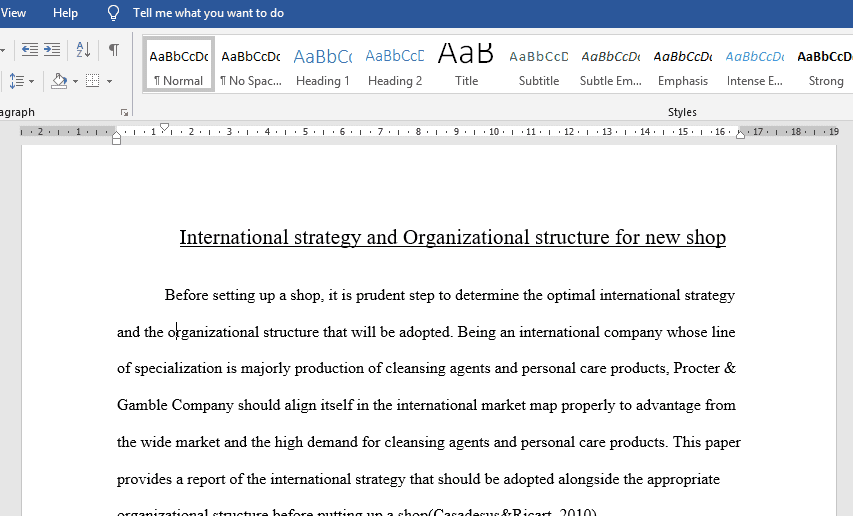Click the Borders icon
The height and width of the screenshot is (516, 853).
coord(93,81)
